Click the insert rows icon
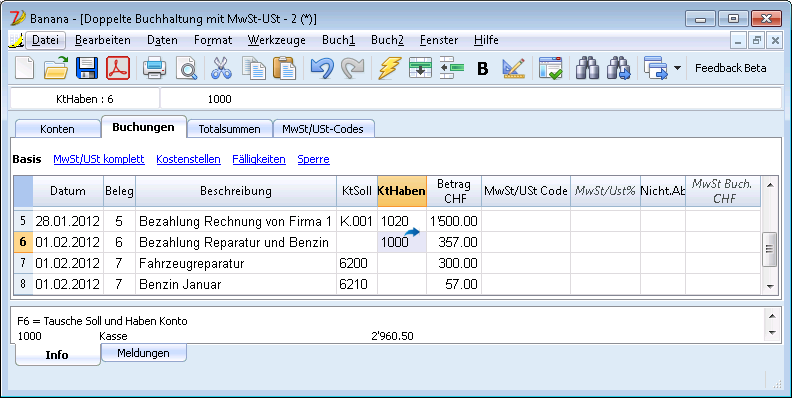Viewport: 792px width, 398px height. (420, 68)
